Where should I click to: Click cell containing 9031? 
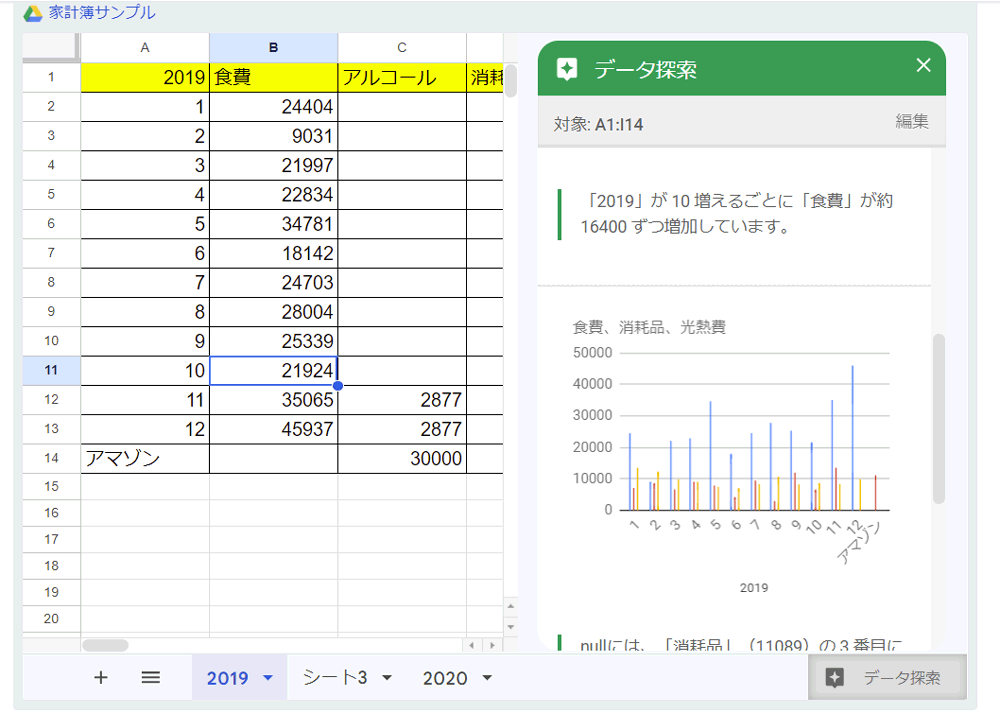coord(274,136)
